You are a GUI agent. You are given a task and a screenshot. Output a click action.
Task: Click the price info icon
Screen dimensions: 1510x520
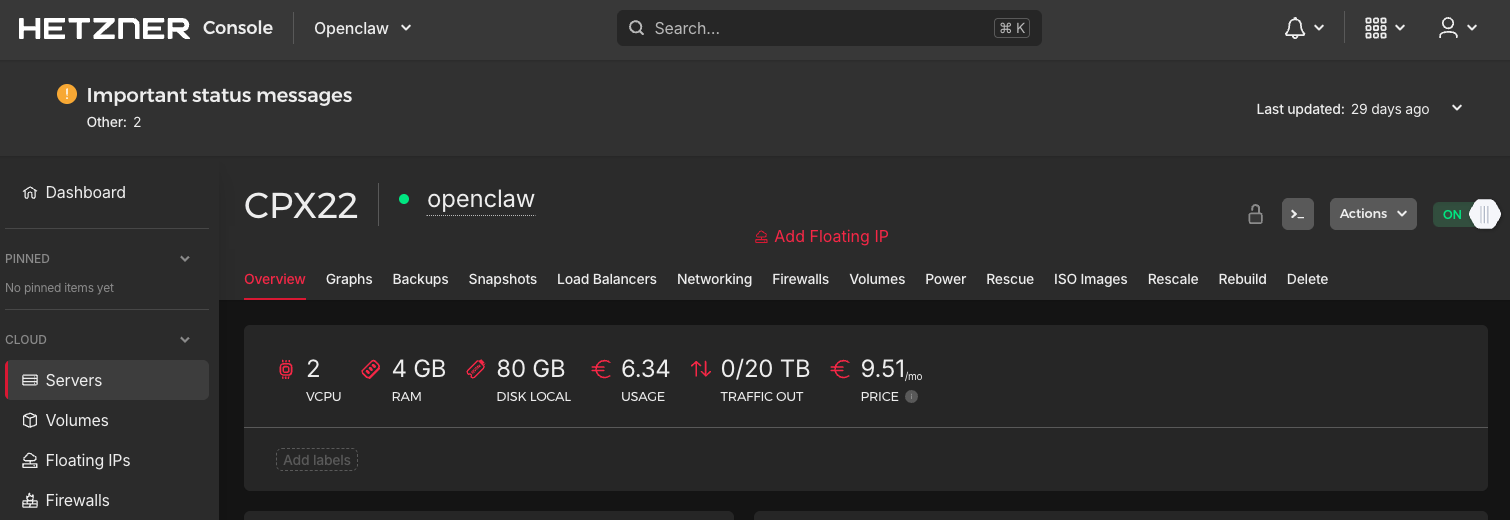coord(911,396)
